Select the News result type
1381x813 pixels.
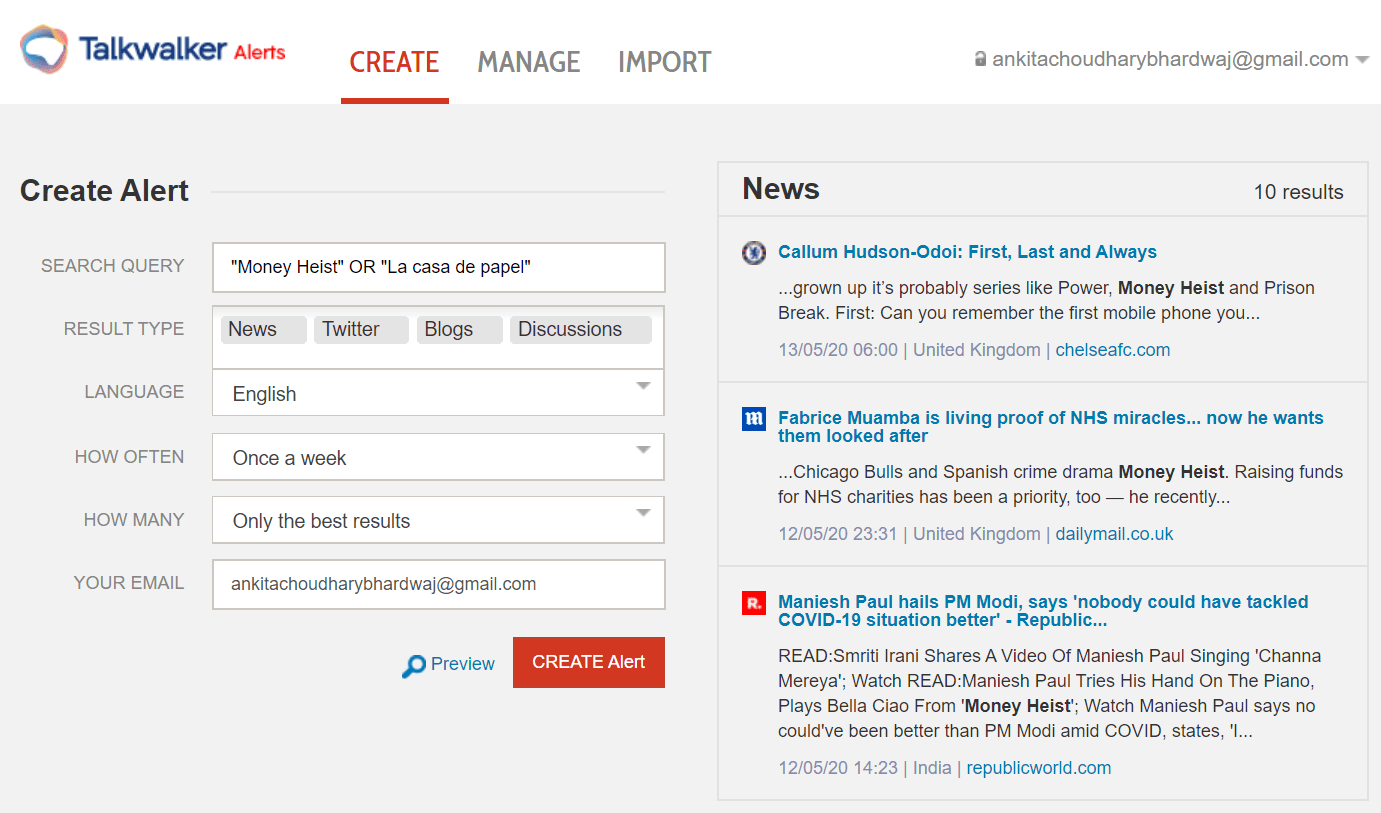[x=263, y=328]
